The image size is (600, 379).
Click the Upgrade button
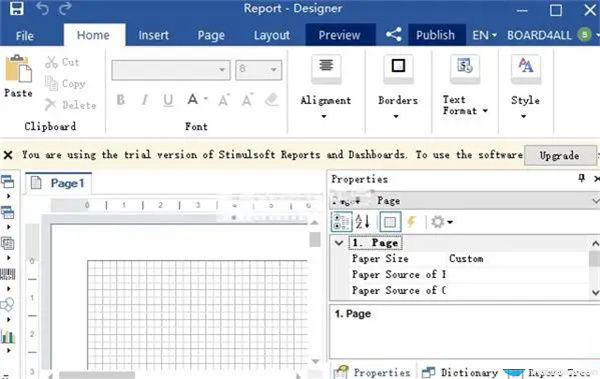(x=559, y=155)
